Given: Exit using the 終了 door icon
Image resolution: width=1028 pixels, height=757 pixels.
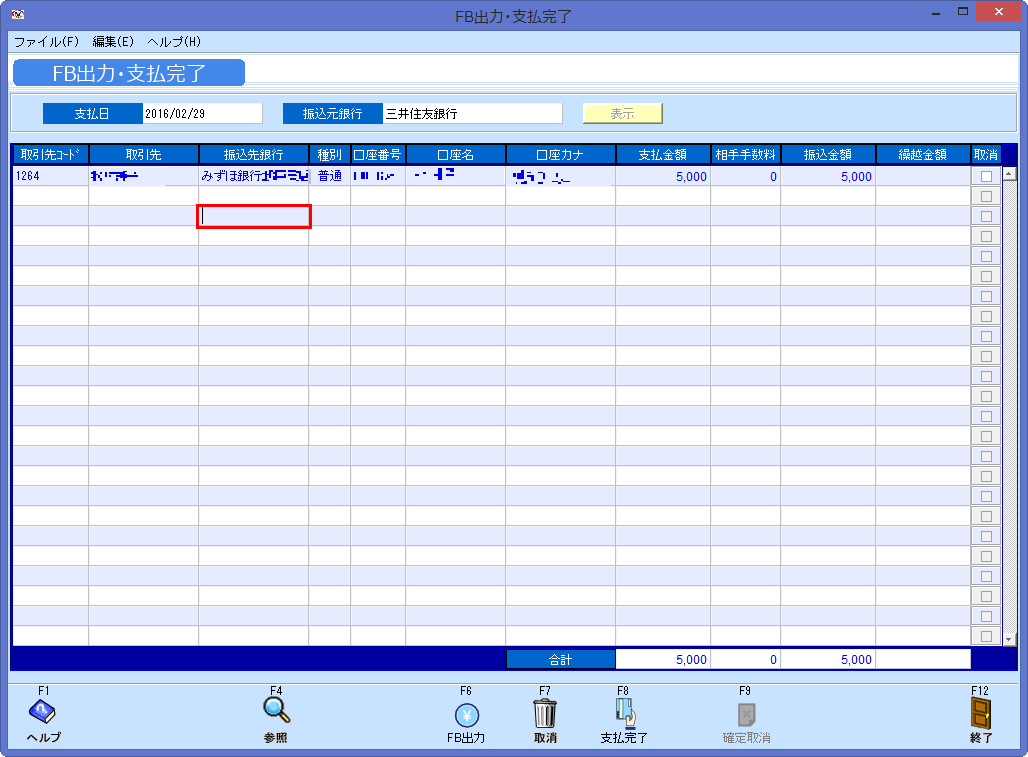Looking at the screenshot, I should point(980,713).
